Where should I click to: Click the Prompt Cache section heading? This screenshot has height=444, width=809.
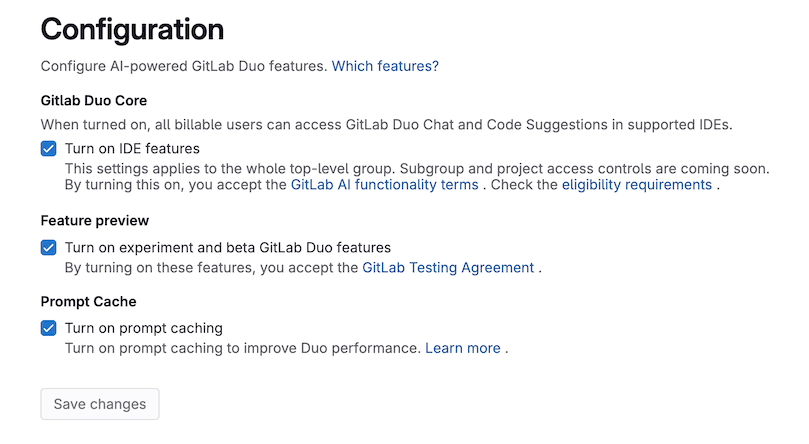click(x=89, y=302)
